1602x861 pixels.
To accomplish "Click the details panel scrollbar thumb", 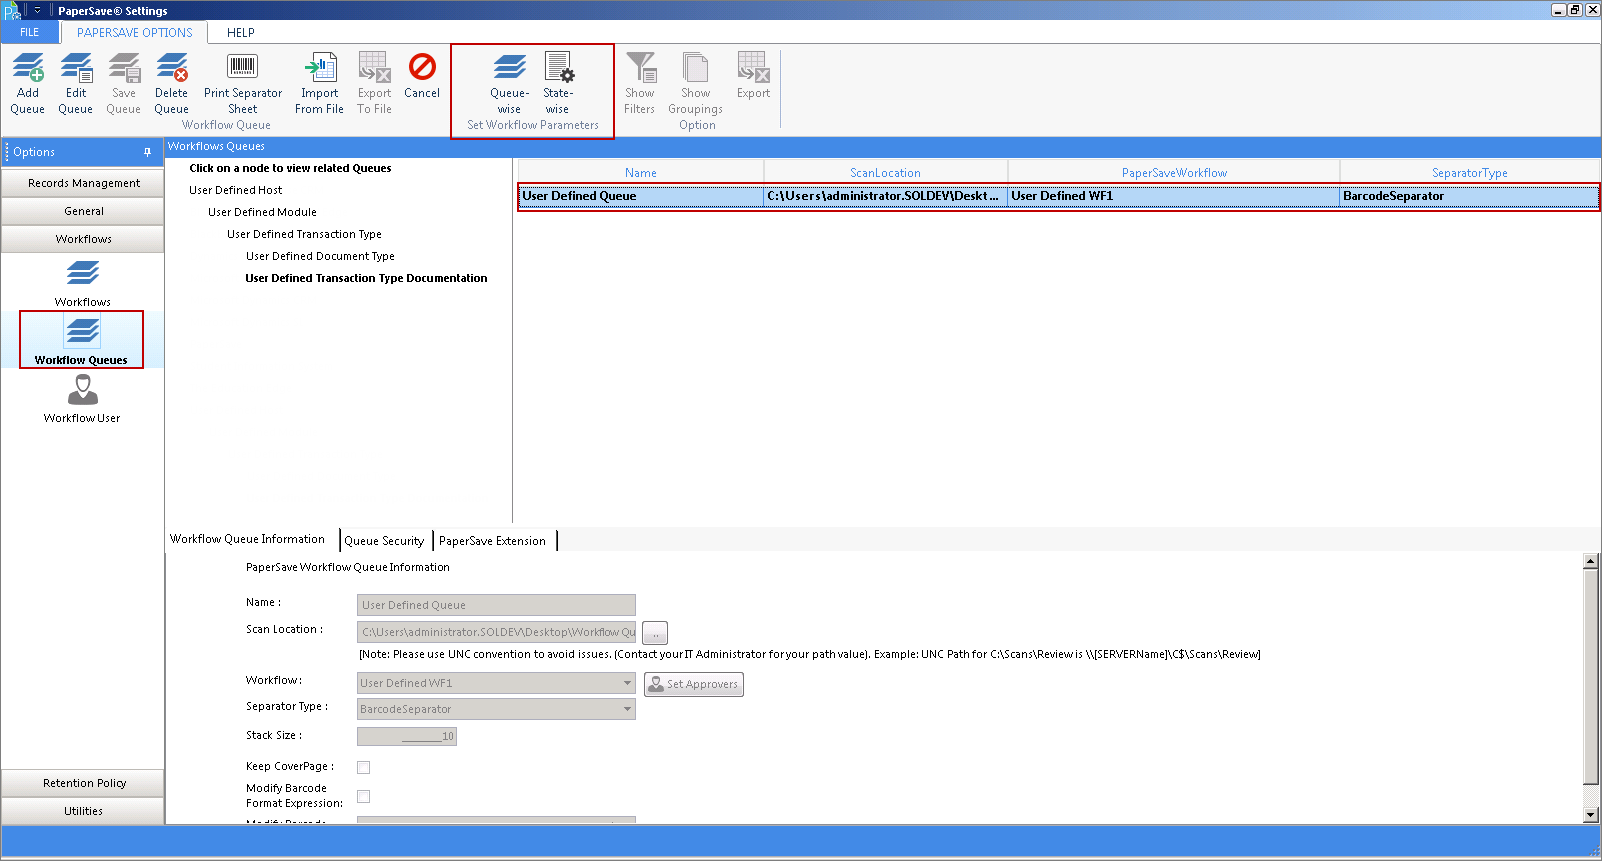I will (1591, 677).
